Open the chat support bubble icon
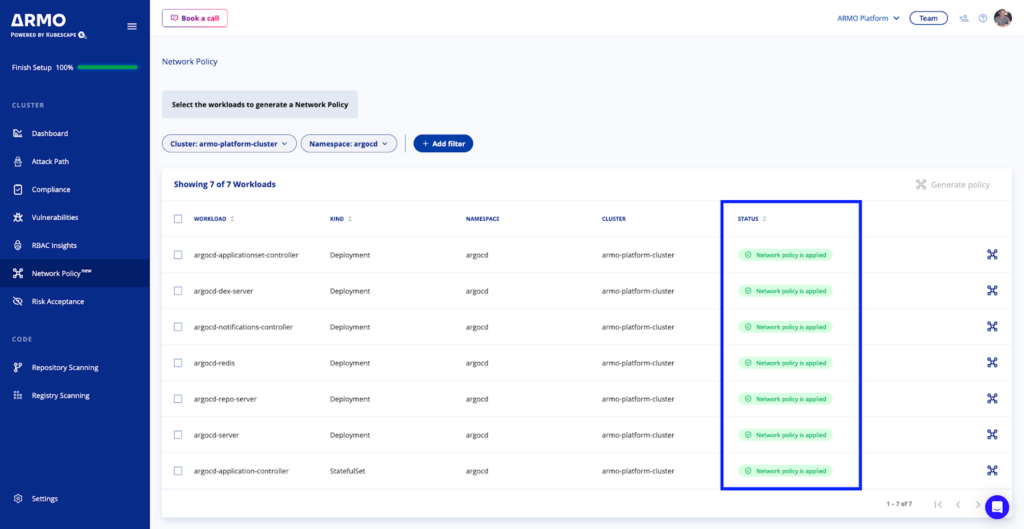 pyautogui.click(x=997, y=506)
